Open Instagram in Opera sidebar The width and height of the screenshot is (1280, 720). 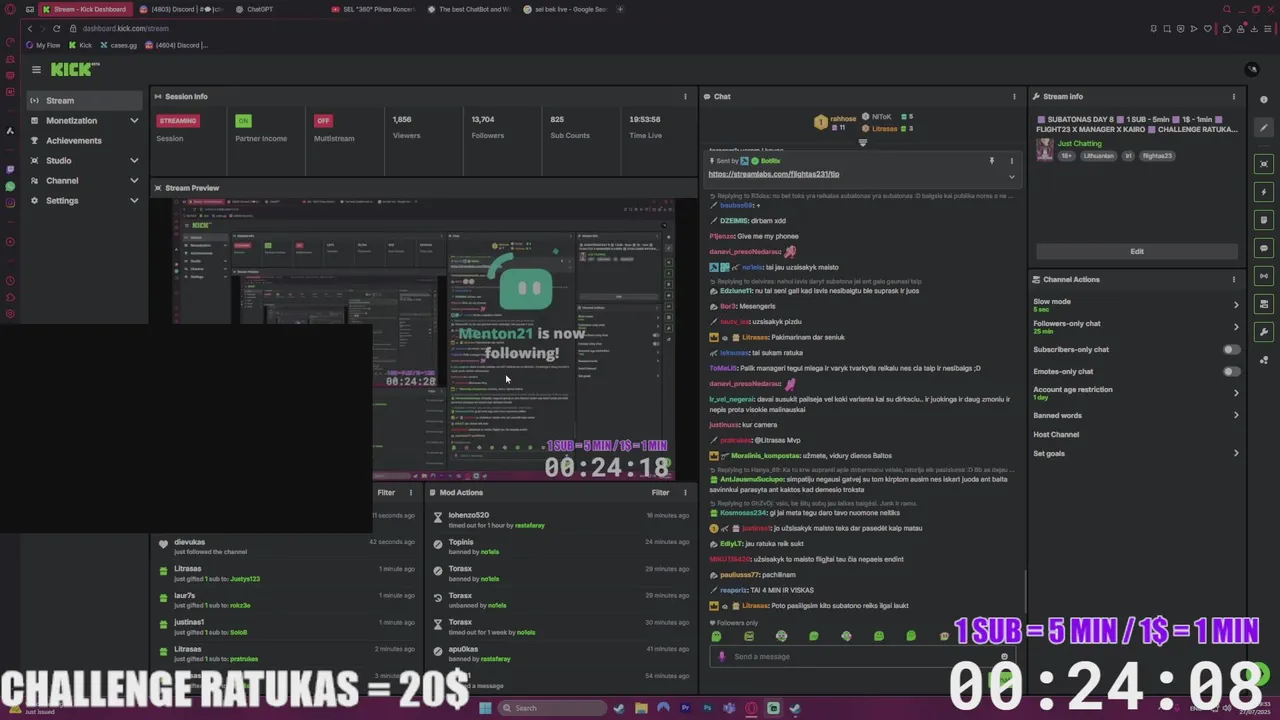click(x=10, y=203)
